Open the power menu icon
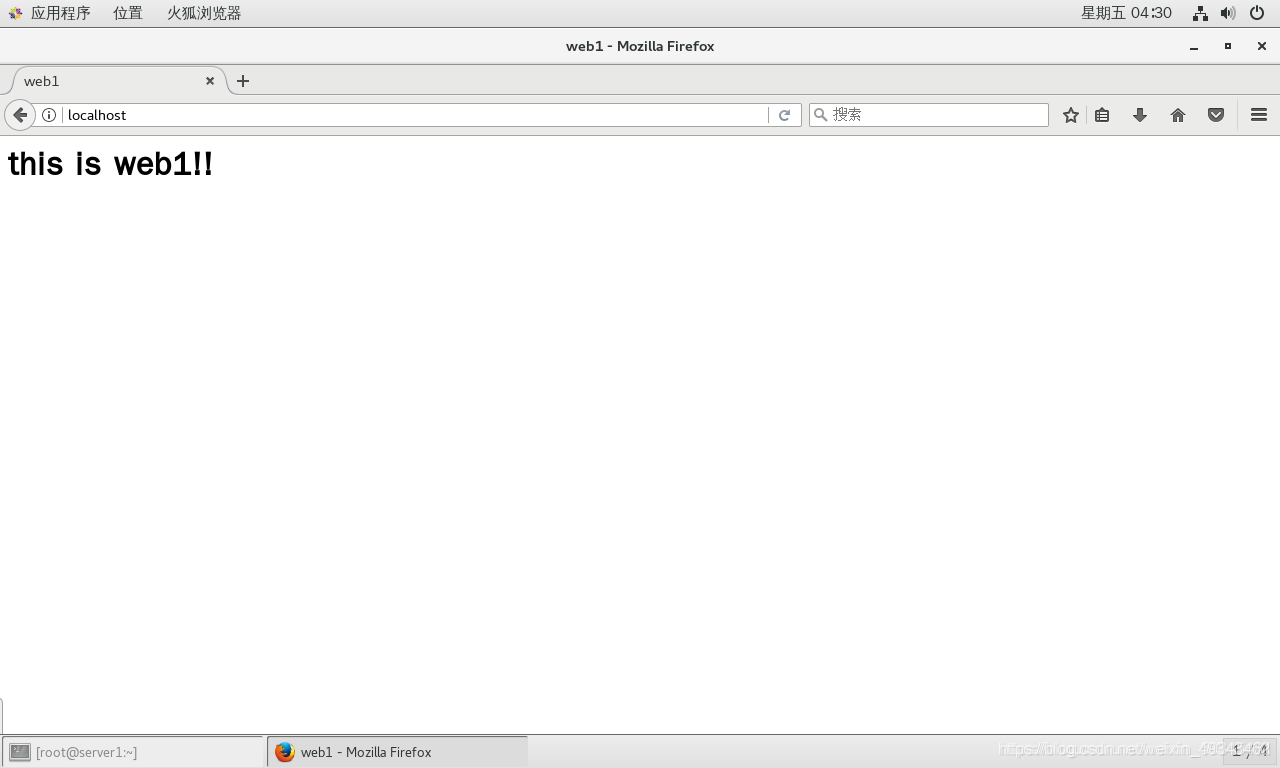This screenshot has width=1280, height=768. (x=1257, y=13)
